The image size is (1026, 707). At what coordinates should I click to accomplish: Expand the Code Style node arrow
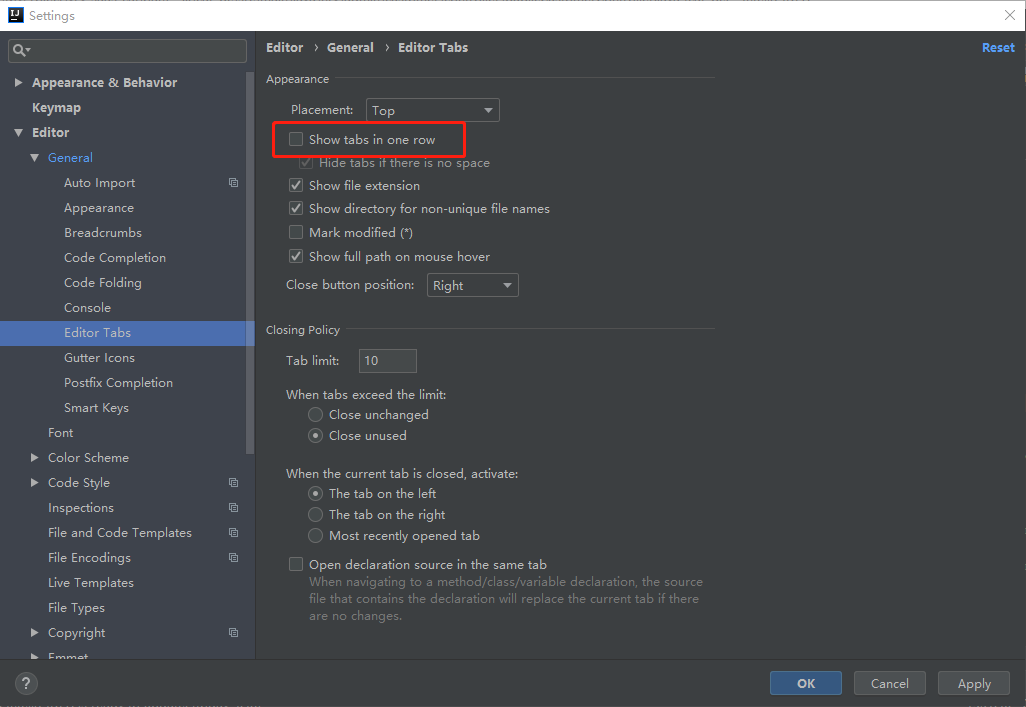(35, 482)
